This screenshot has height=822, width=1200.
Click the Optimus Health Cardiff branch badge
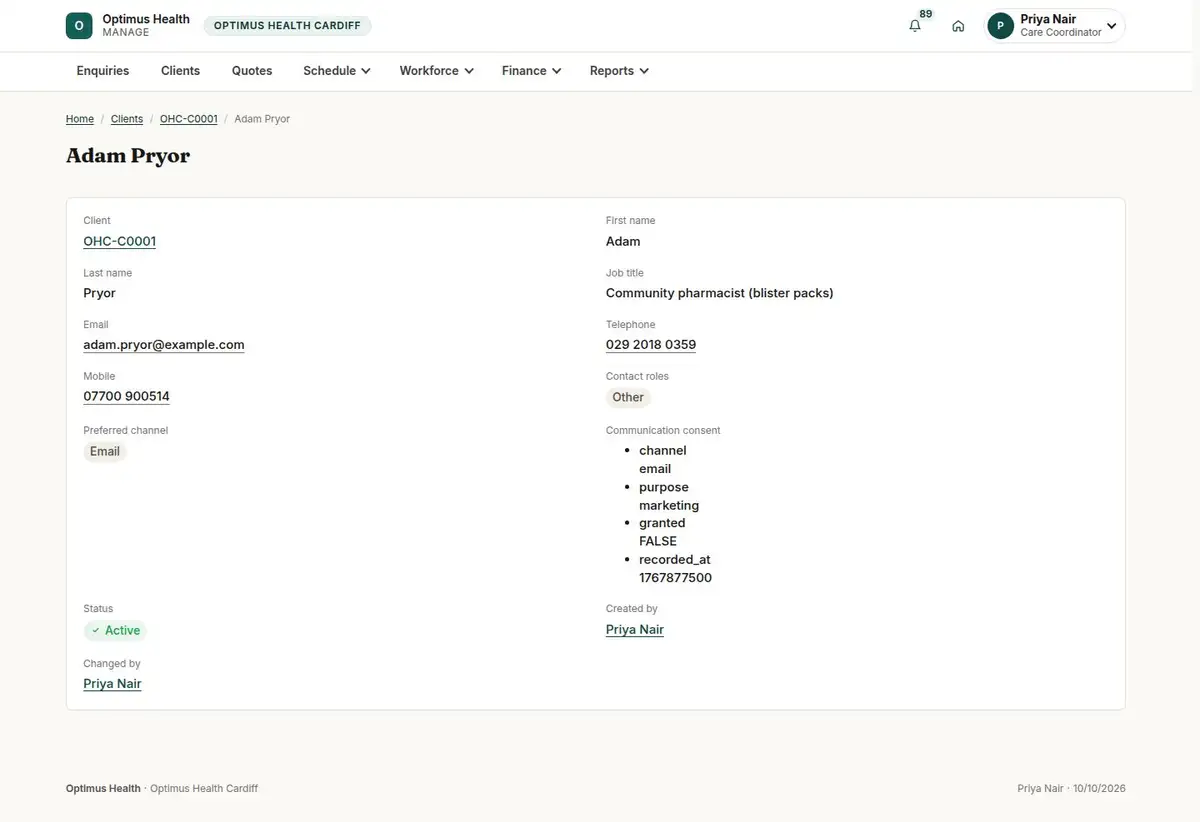[287, 26]
